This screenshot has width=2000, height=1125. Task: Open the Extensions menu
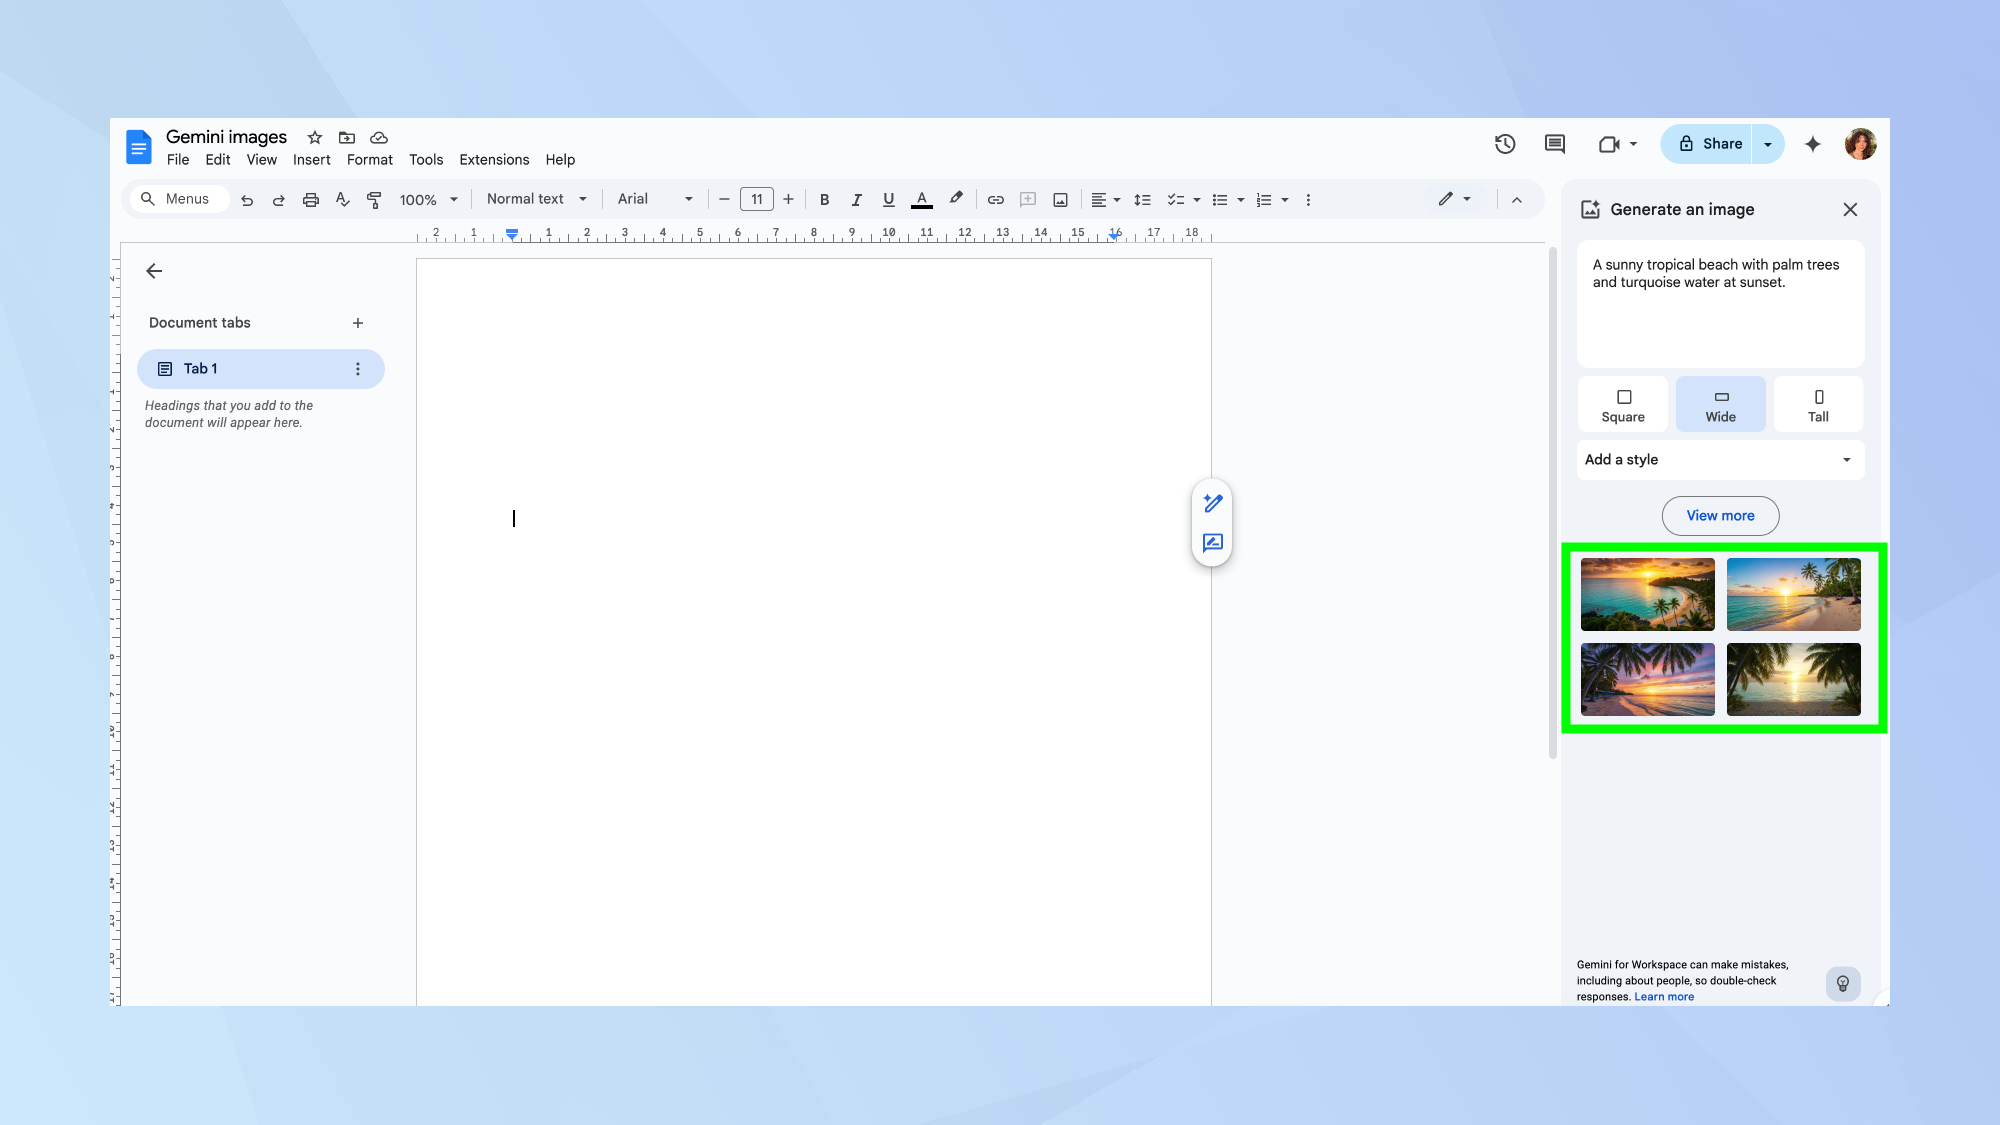(494, 160)
